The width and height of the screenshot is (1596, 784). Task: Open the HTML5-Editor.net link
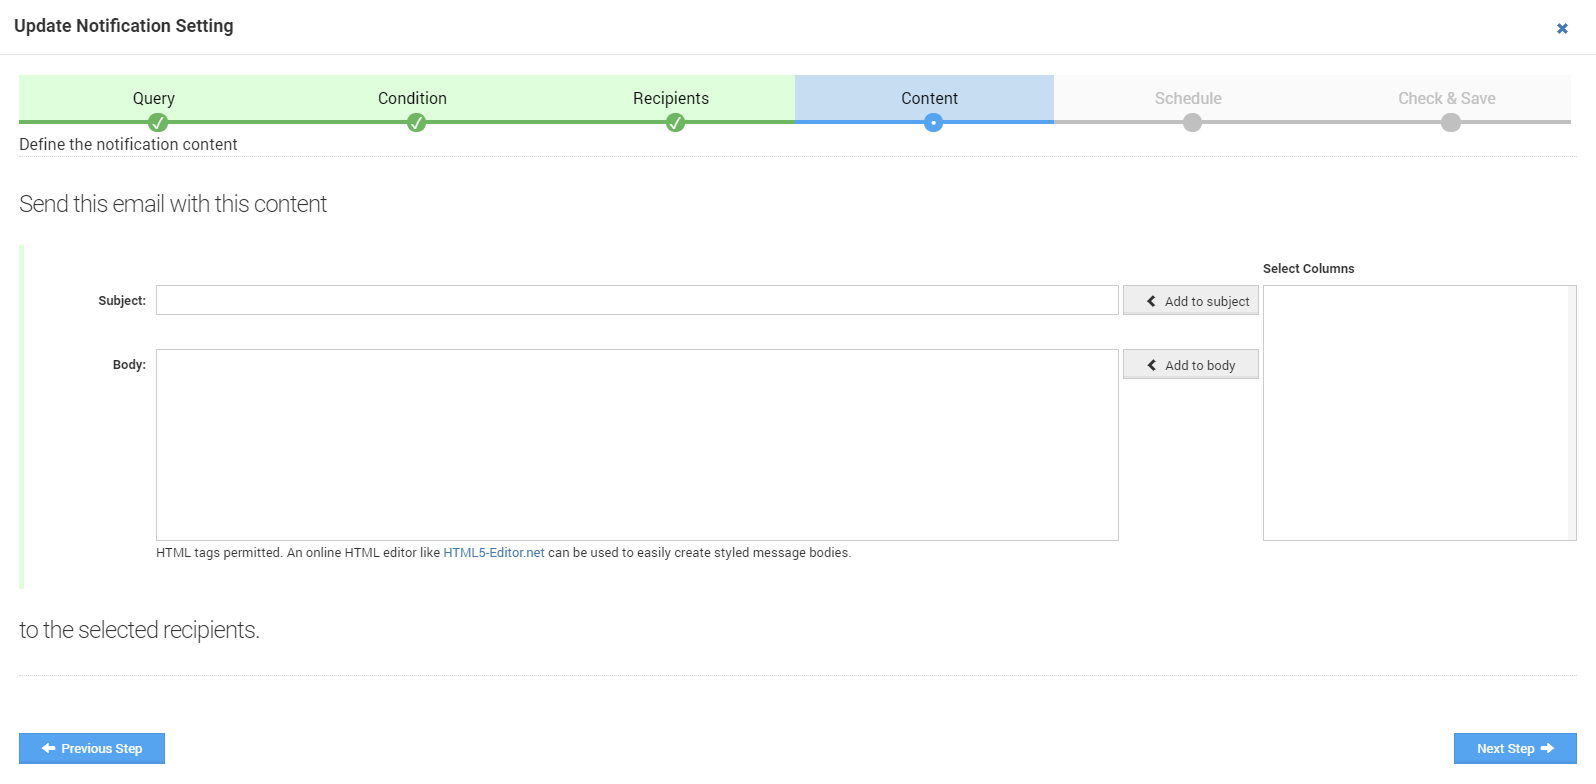pyautogui.click(x=494, y=553)
